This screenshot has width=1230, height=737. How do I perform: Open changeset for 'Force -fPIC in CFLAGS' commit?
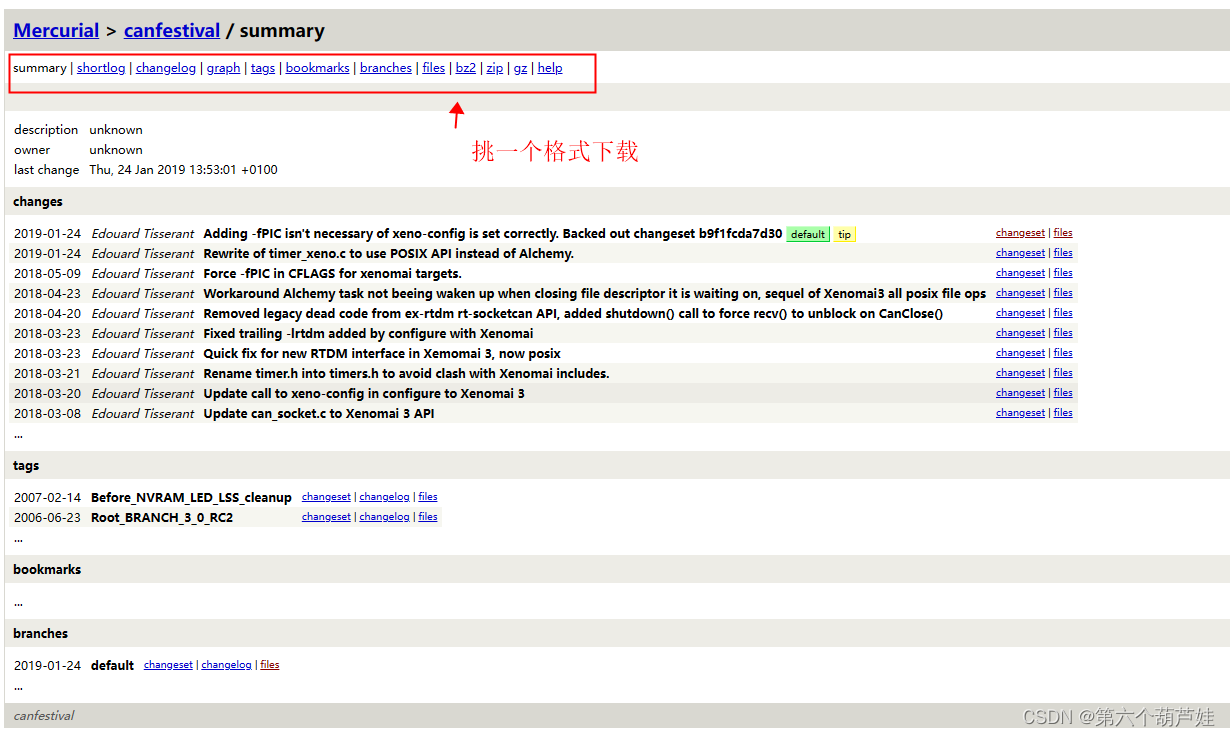click(1020, 273)
